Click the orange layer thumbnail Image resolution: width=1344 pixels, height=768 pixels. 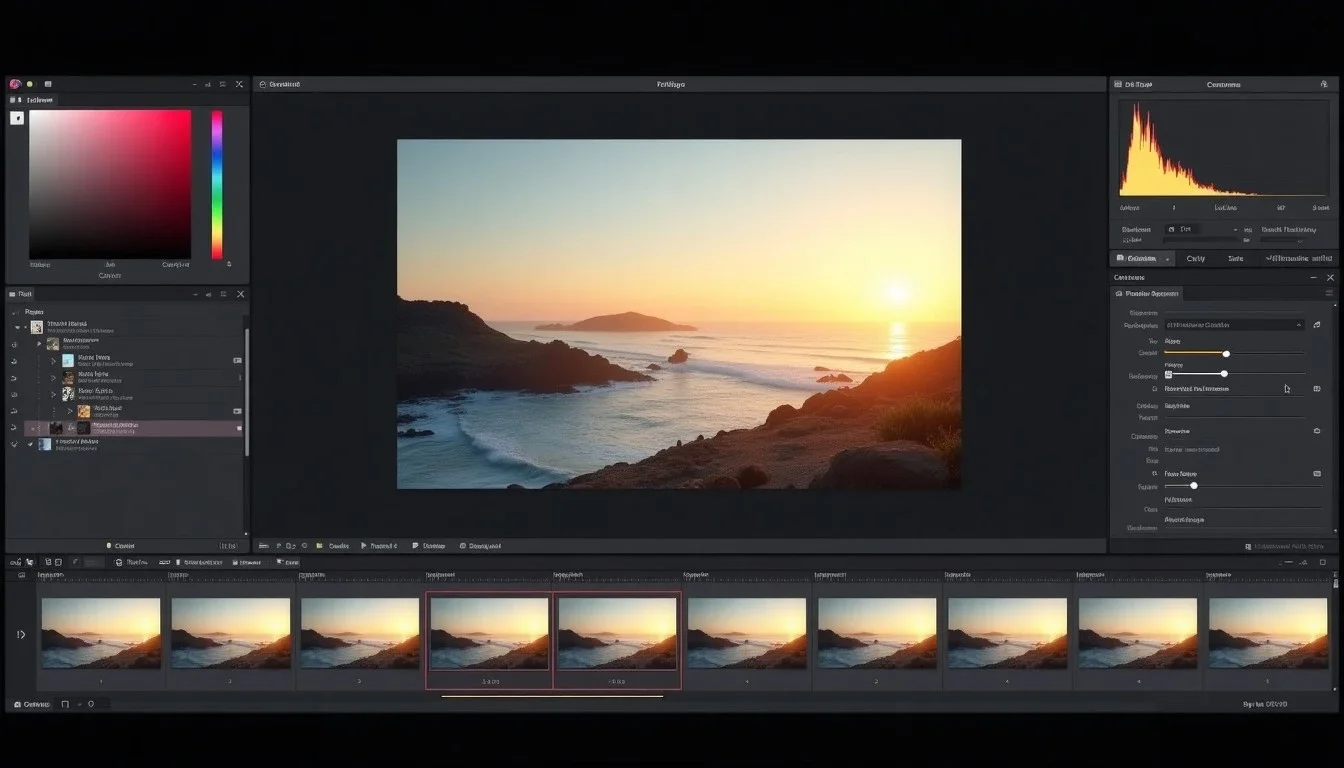click(84, 411)
